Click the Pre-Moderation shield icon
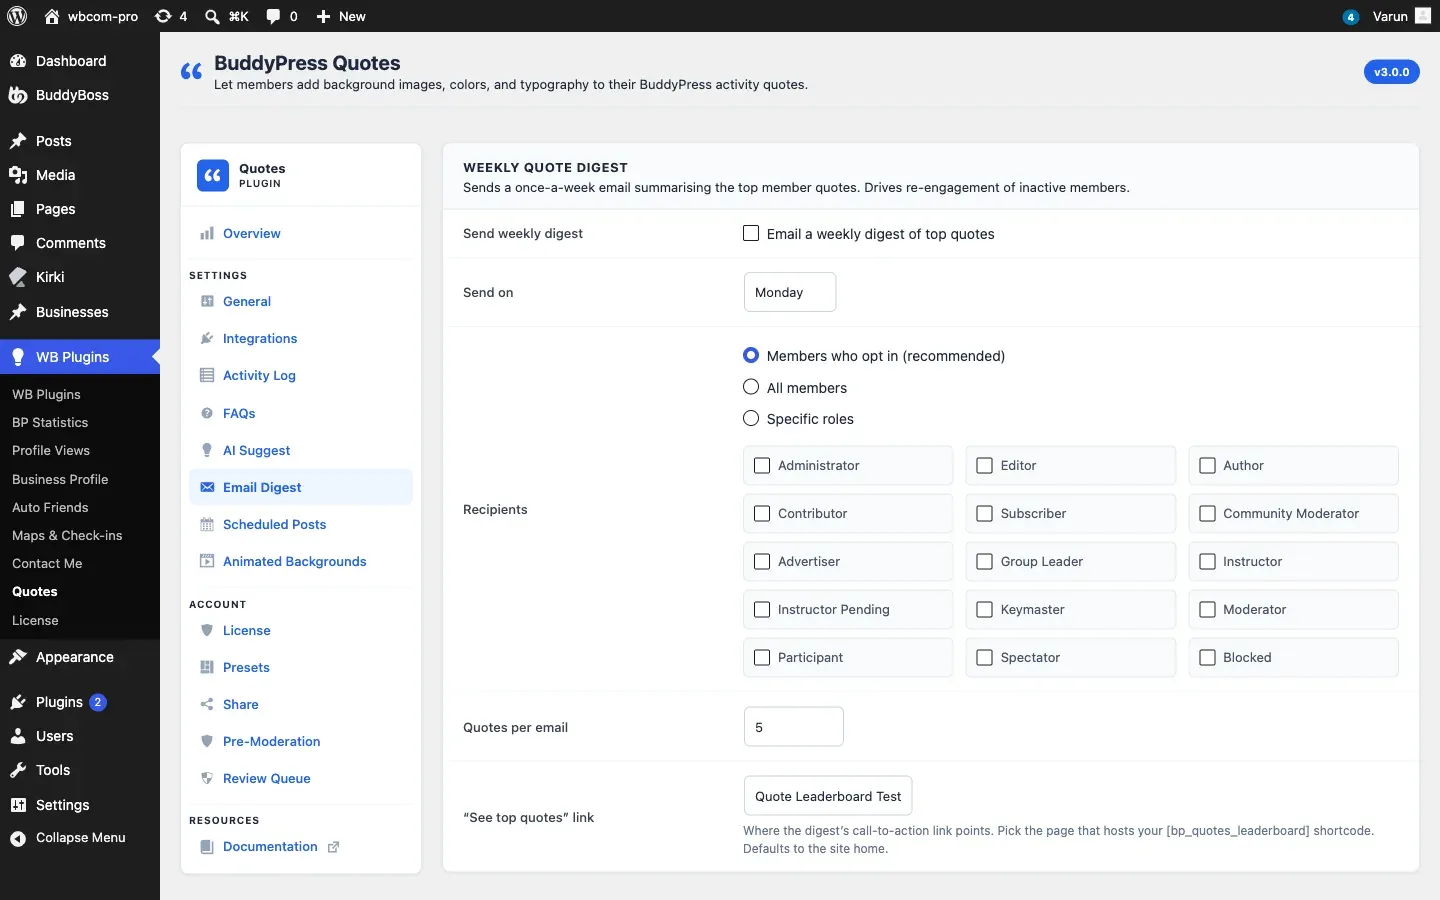The width and height of the screenshot is (1440, 900). 207,741
